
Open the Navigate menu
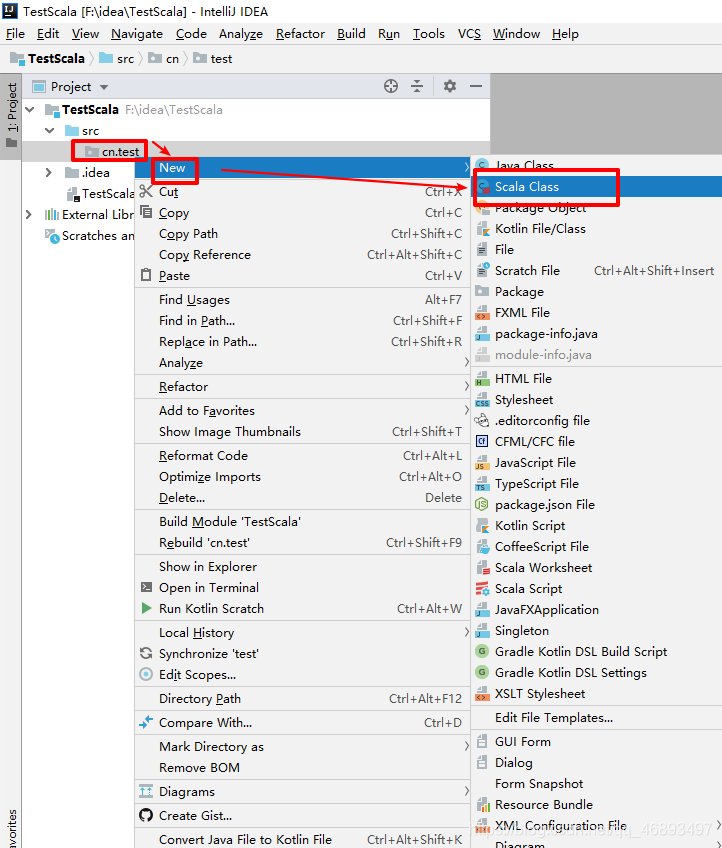(x=137, y=34)
